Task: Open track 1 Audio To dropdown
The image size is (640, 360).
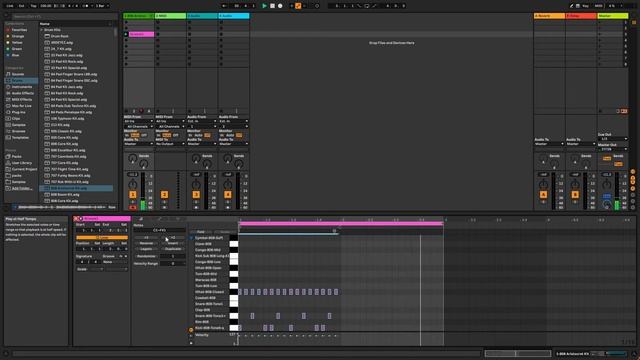Action: pos(139,144)
